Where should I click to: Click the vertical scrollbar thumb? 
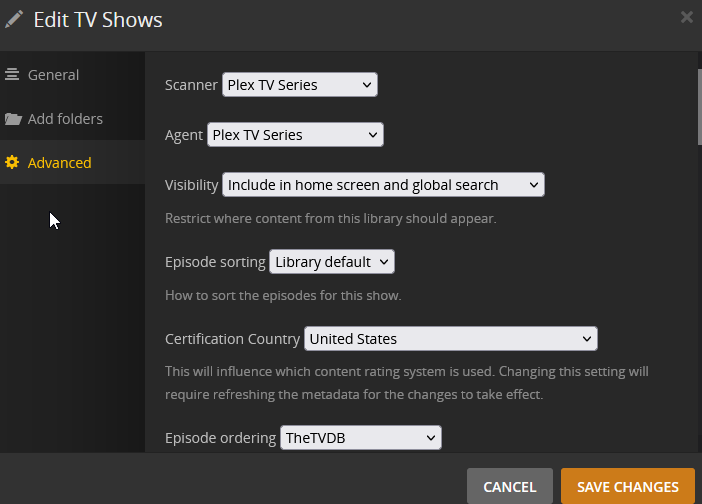point(699,107)
